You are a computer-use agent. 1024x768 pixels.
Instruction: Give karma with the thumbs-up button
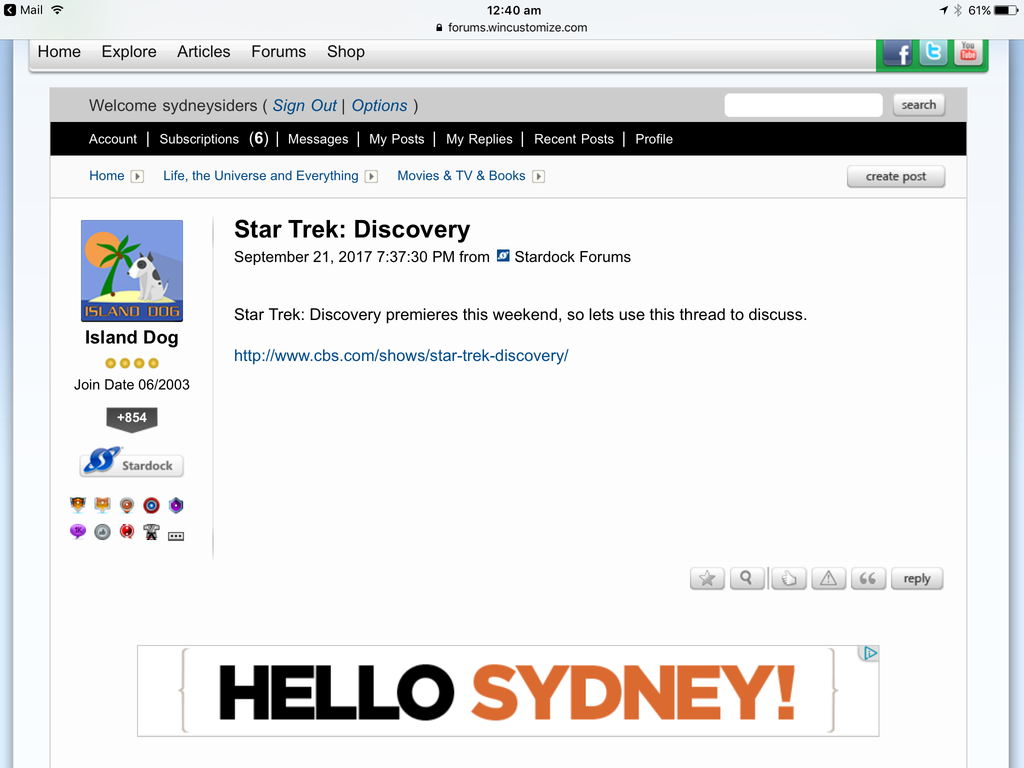pos(789,579)
